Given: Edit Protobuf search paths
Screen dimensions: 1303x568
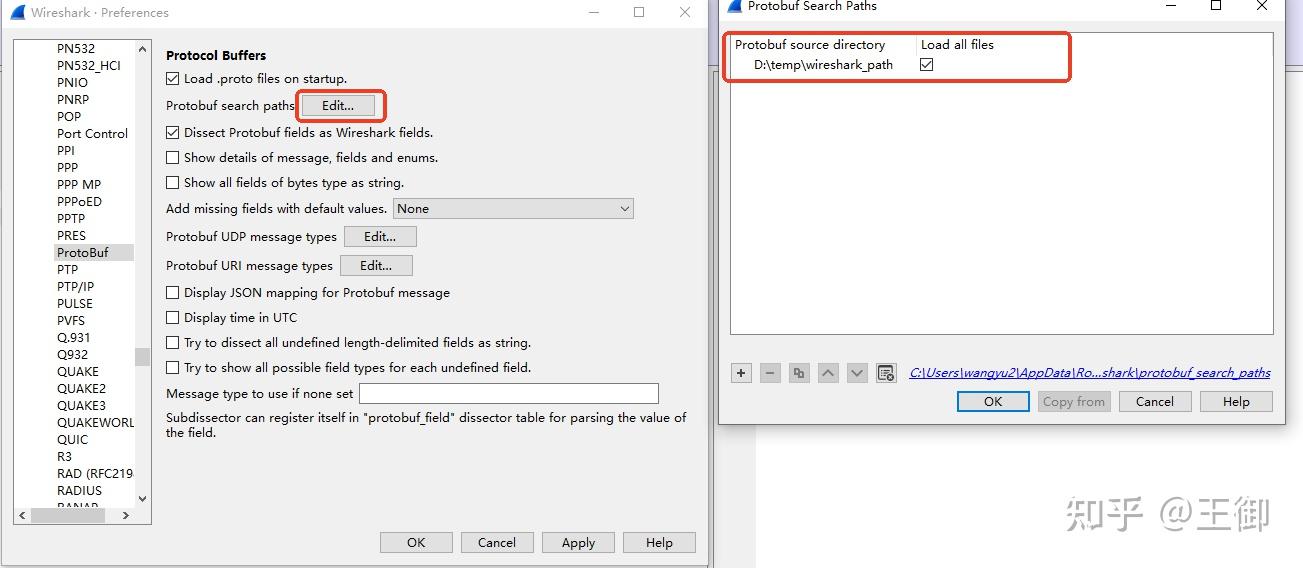Looking at the screenshot, I should click(x=338, y=105).
